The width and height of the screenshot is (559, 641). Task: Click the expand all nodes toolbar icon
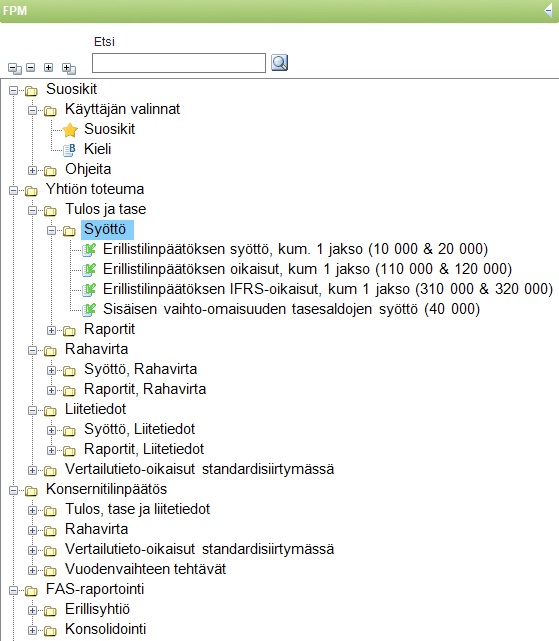(x=69, y=68)
